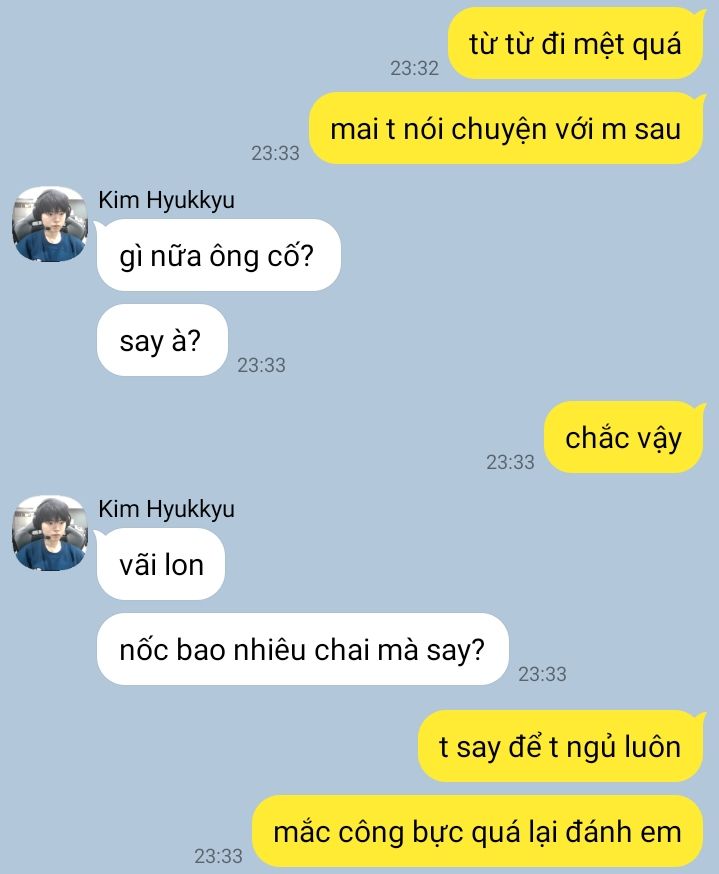Click timestamp beside 'nốc bao nhiêu chai mà say?'

[542, 674]
